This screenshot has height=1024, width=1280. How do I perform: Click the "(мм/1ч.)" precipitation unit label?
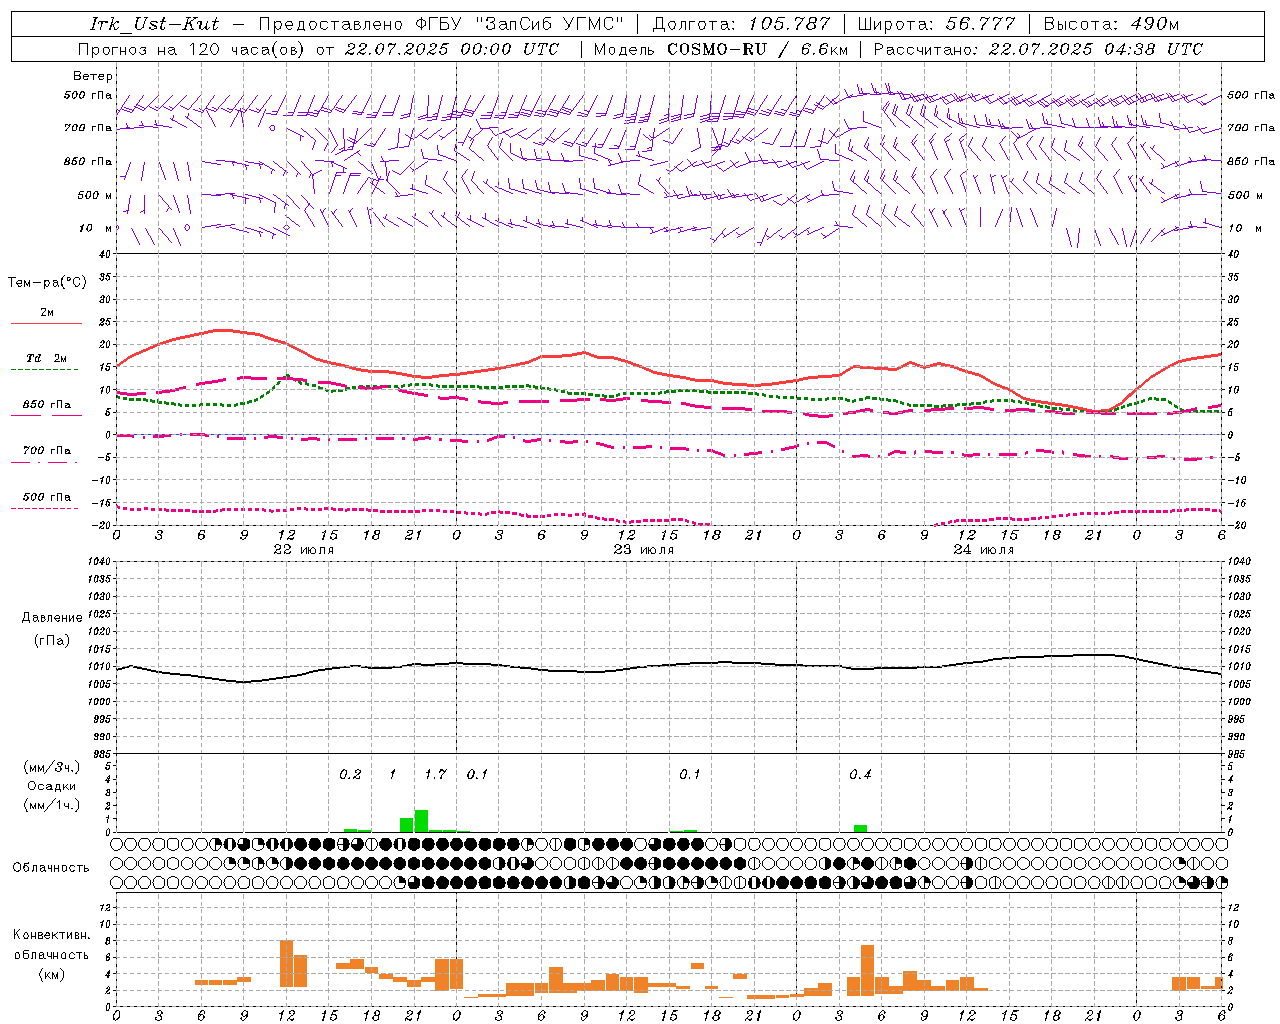pos(52,805)
